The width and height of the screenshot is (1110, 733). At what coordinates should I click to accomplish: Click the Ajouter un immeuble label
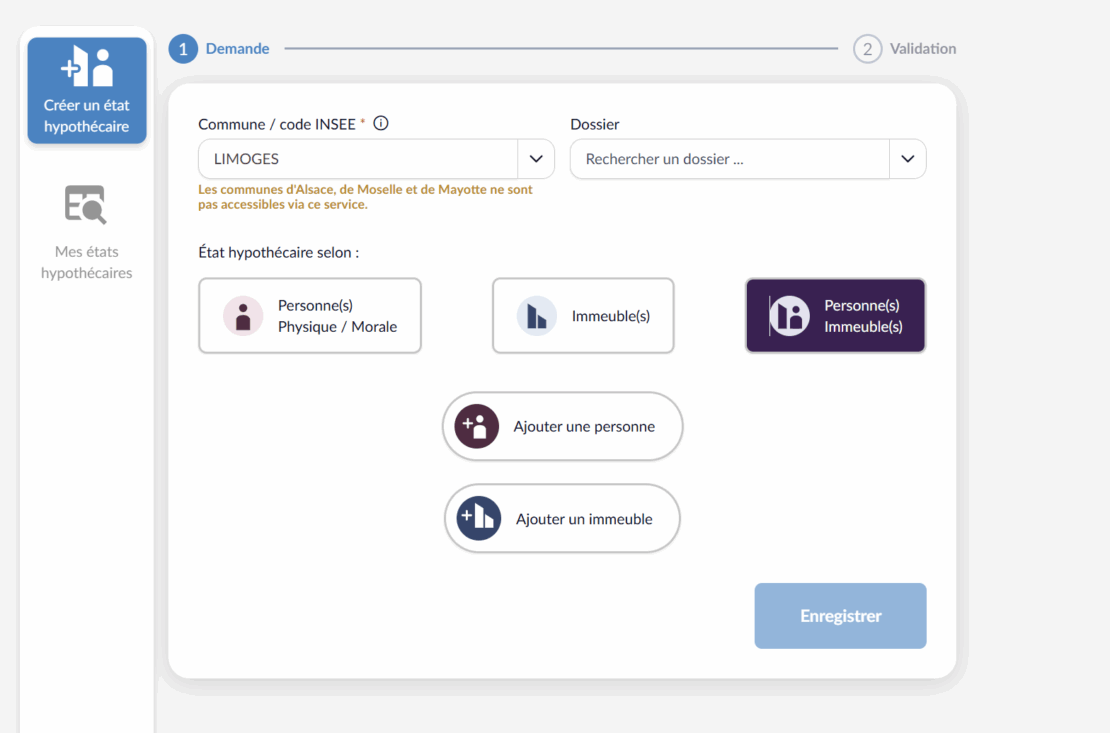click(x=584, y=519)
